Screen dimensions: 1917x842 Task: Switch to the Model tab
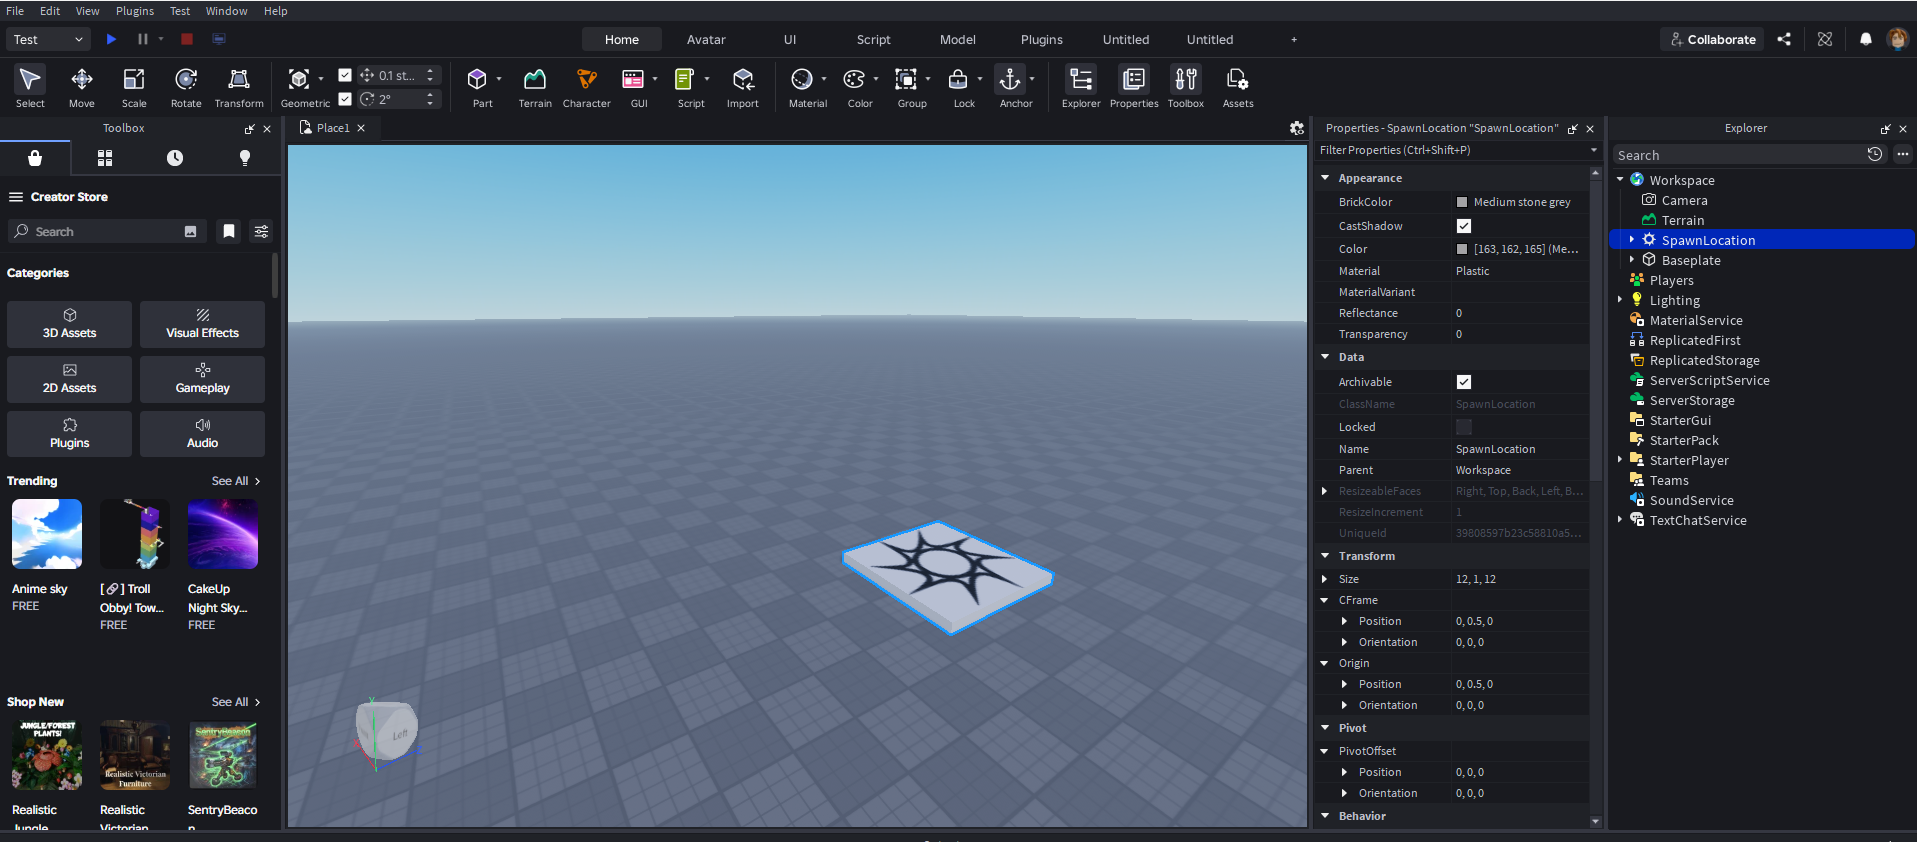[x=958, y=40]
